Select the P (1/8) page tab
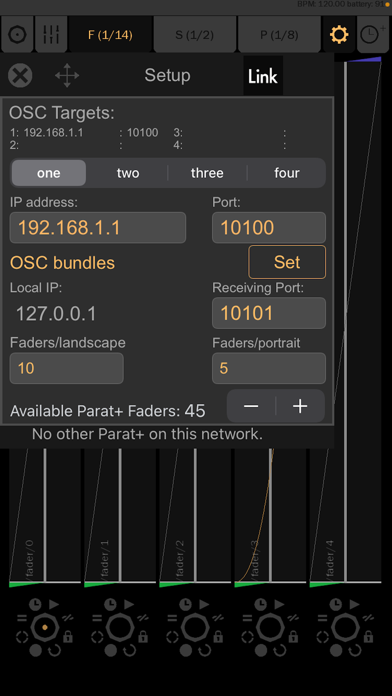 coord(279,35)
